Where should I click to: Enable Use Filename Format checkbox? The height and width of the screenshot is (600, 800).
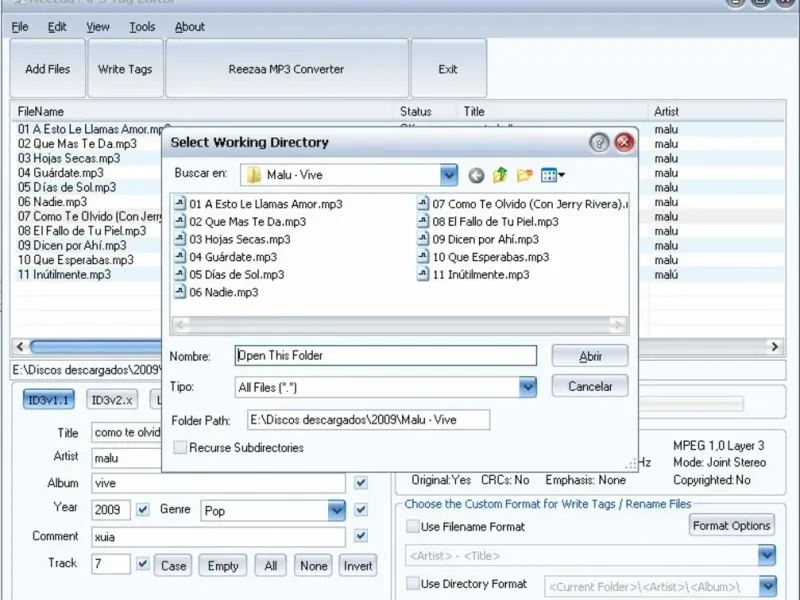(x=413, y=526)
